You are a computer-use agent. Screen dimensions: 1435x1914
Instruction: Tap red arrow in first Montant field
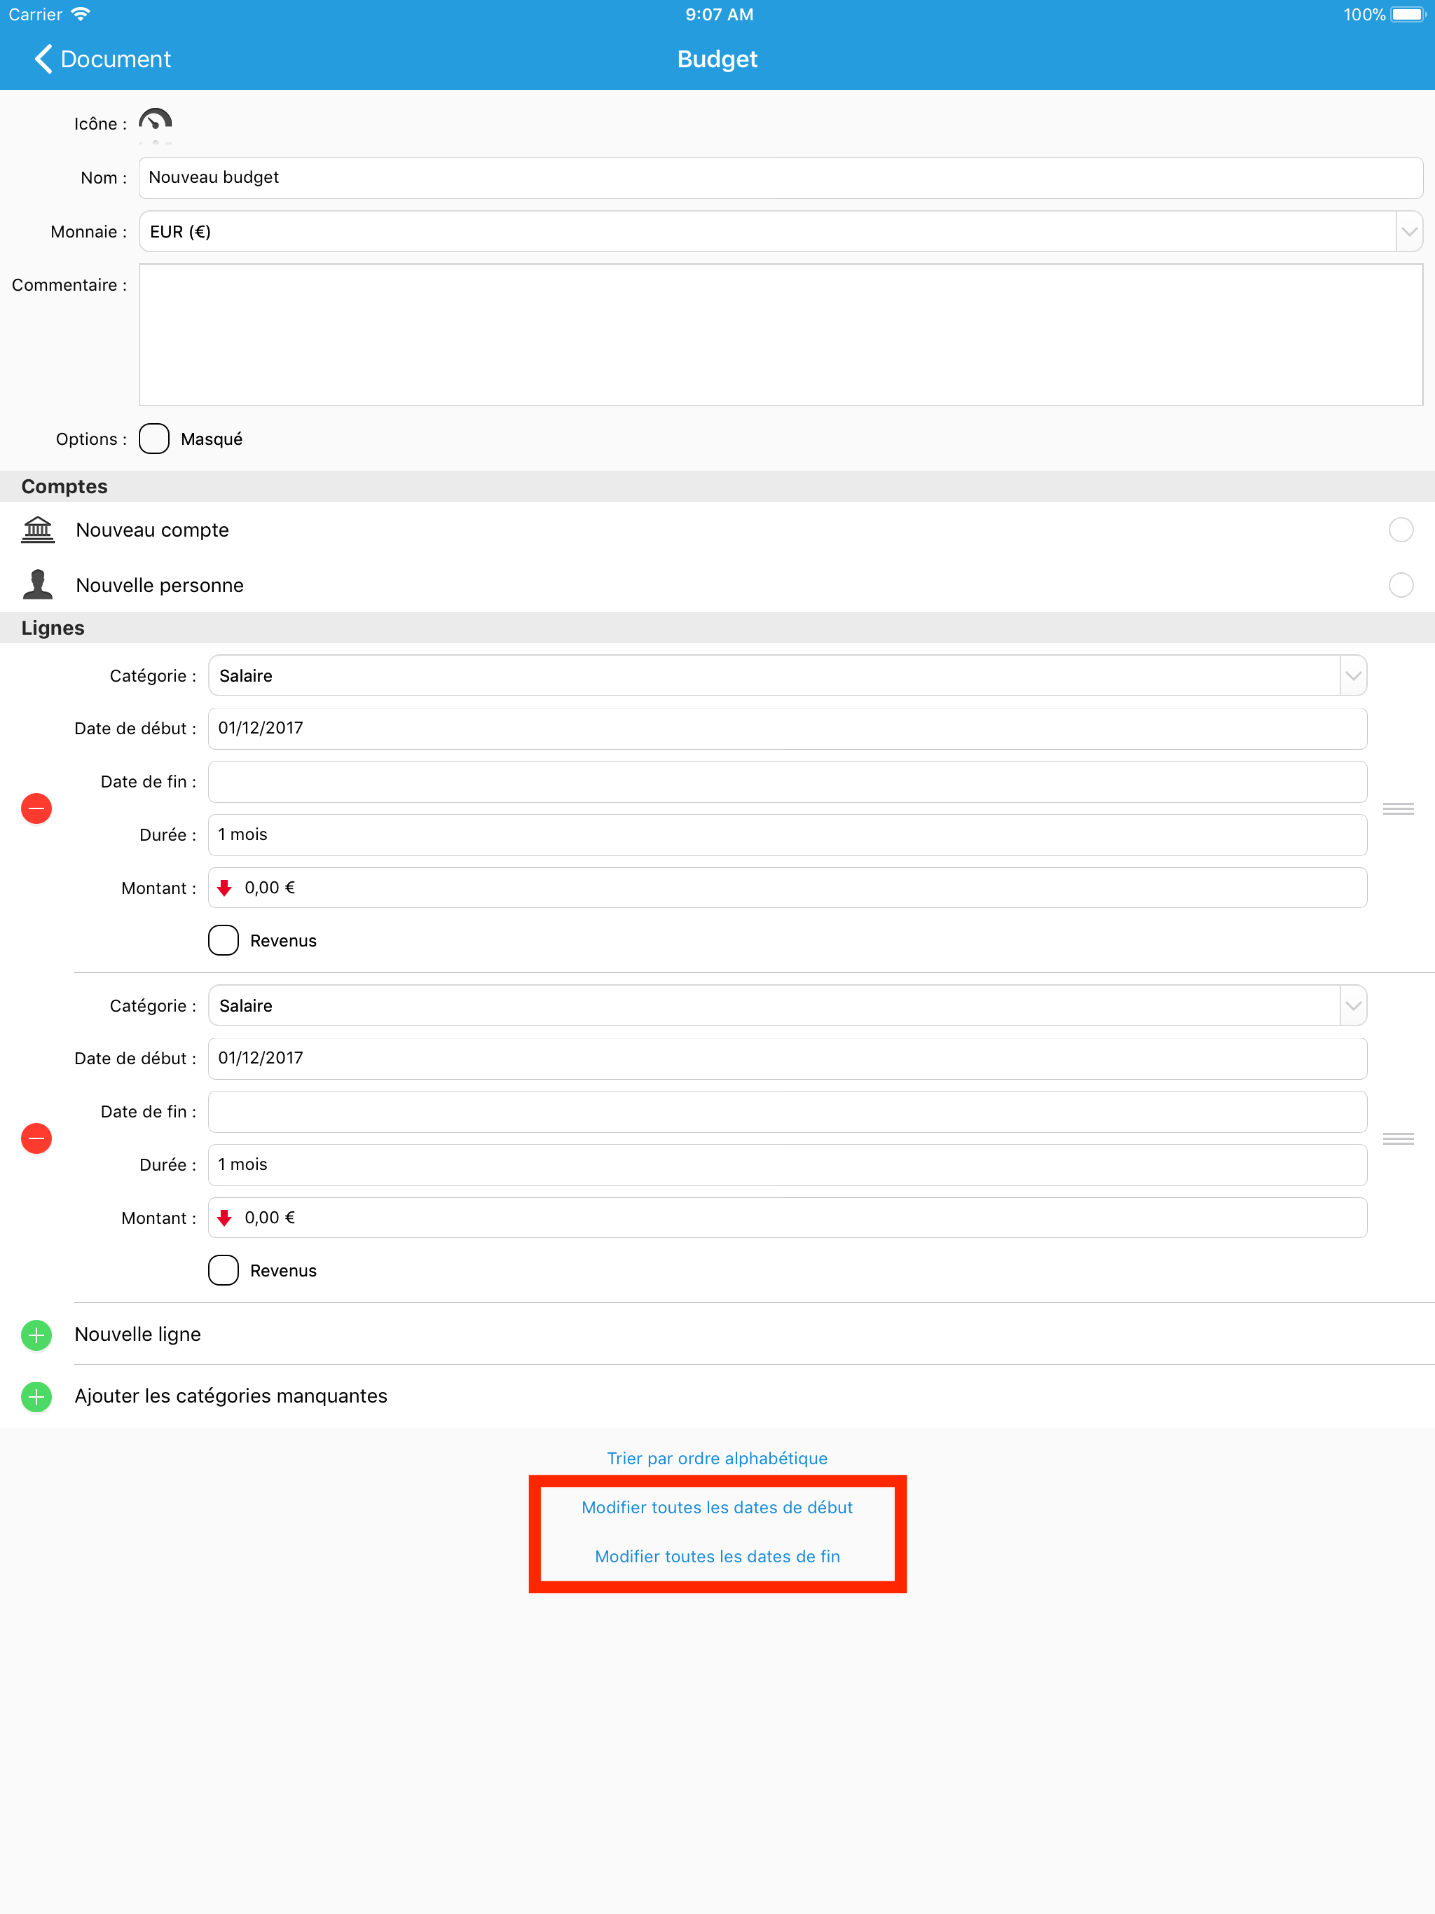225,888
